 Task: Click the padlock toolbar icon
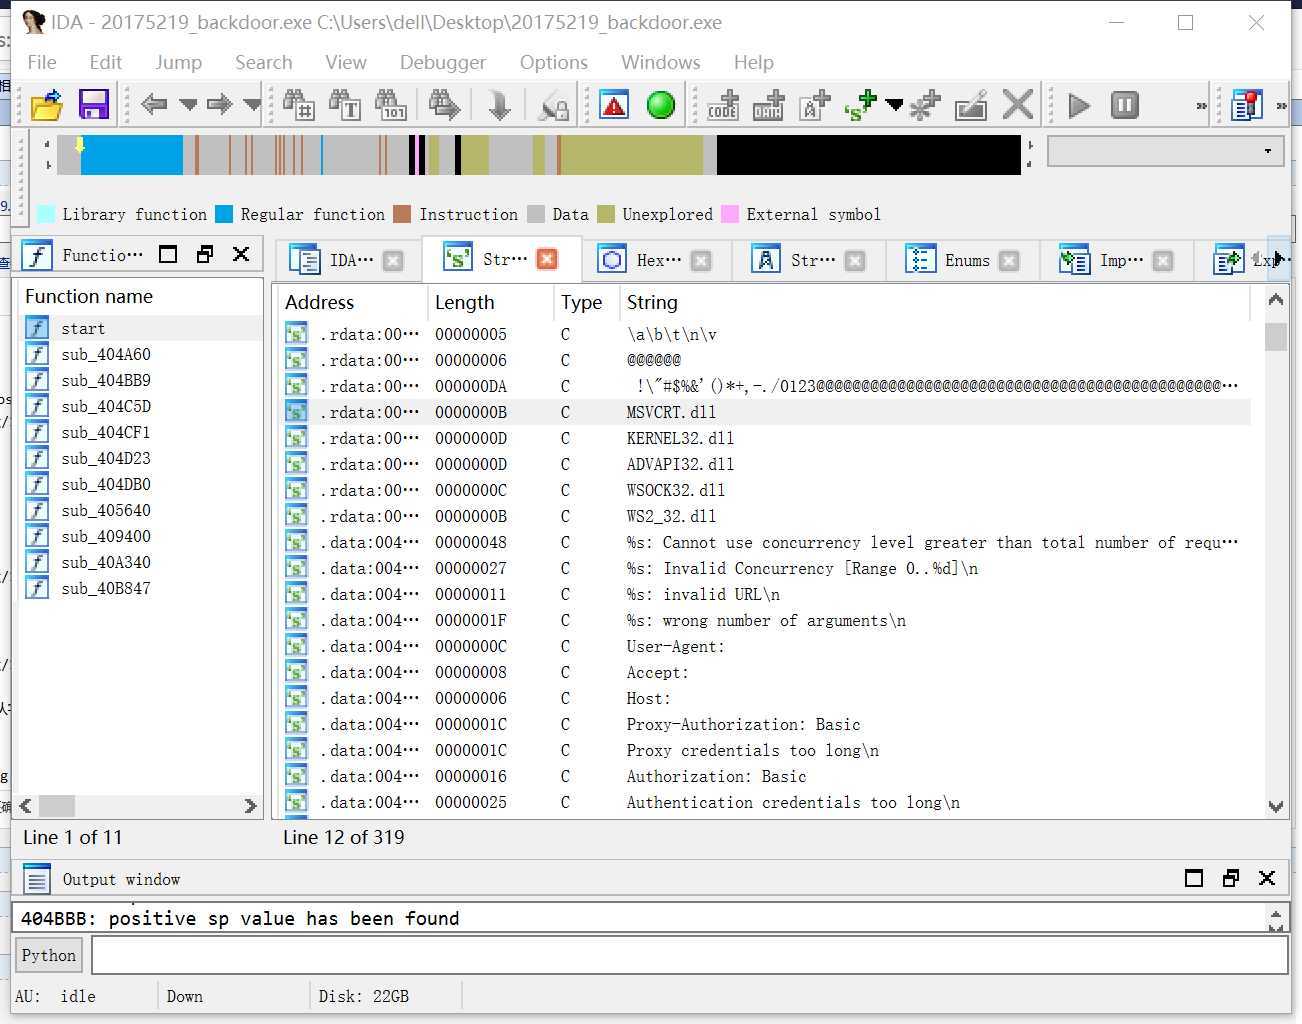click(x=553, y=104)
